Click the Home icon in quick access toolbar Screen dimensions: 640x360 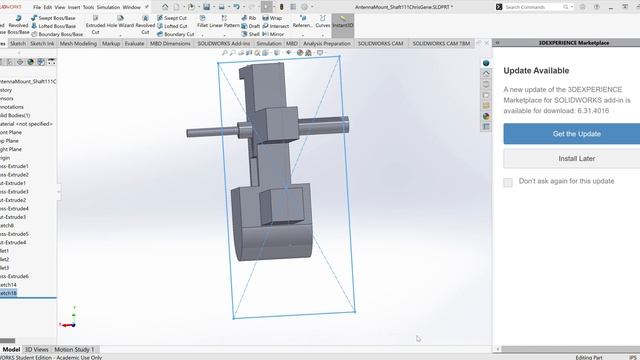(165, 7)
